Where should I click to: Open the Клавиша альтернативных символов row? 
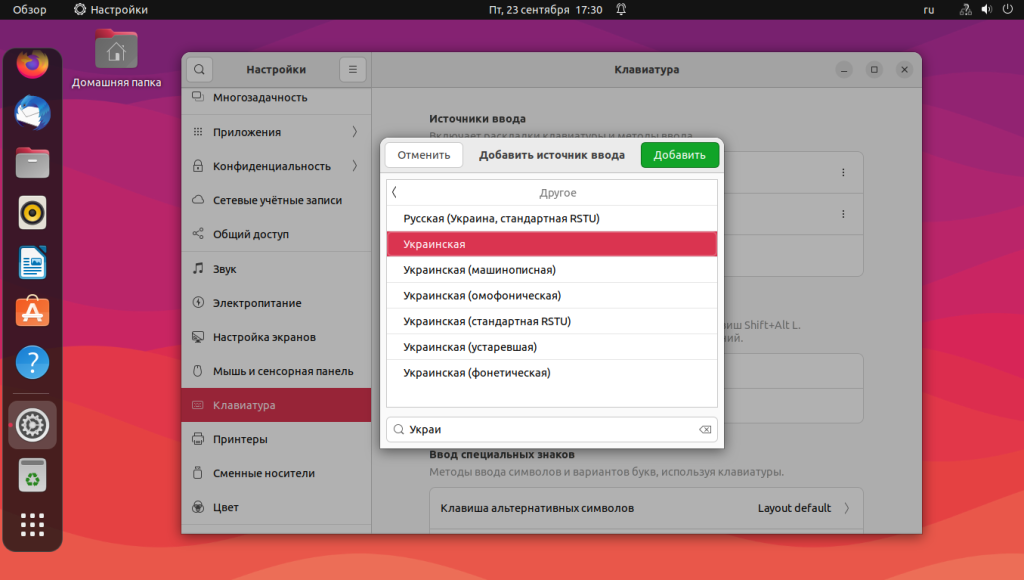[646, 508]
